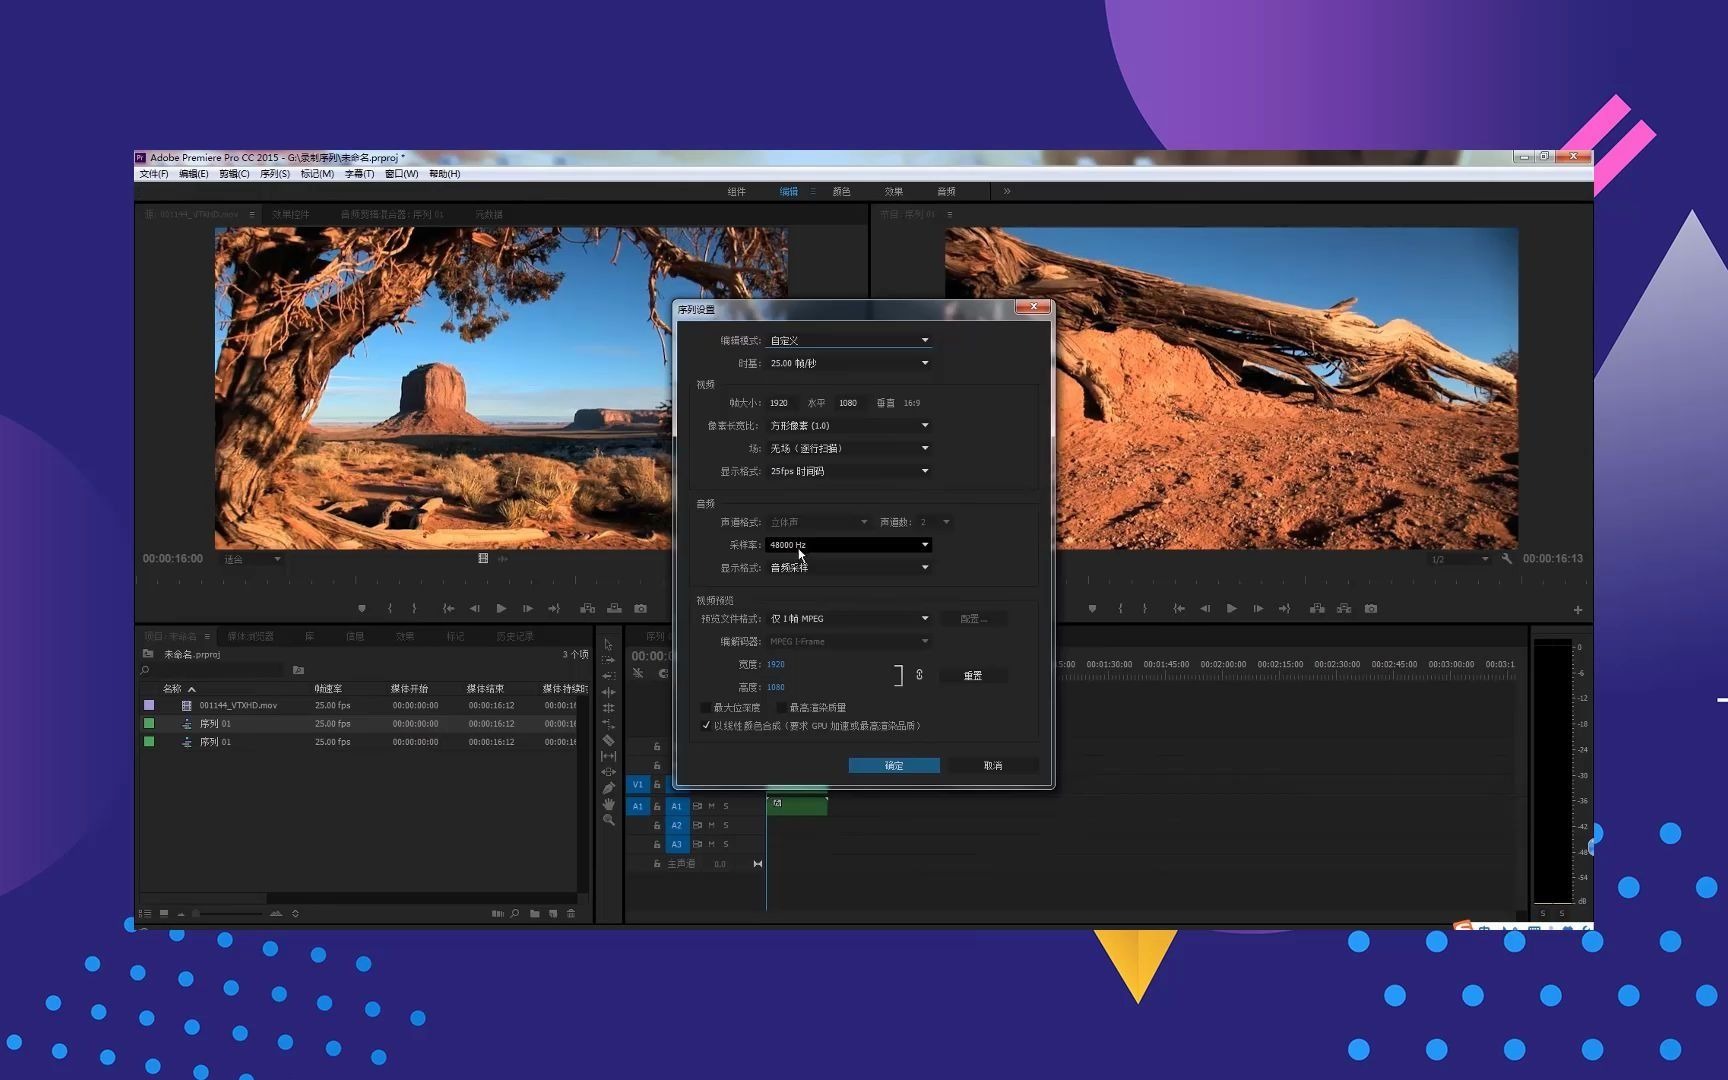Click new bin folder icon beside search
Screen dimensions: 1728x1080
point(298,670)
